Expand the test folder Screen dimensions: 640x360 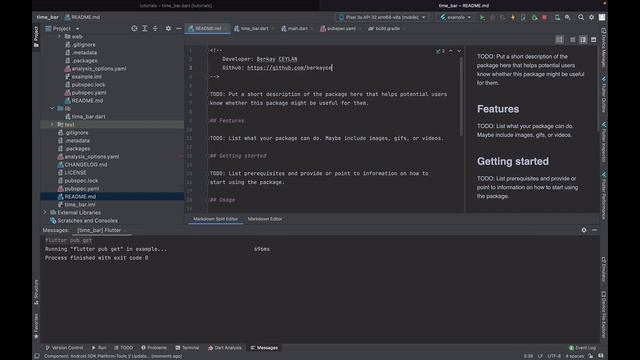pyautogui.click(x=52, y=124)
